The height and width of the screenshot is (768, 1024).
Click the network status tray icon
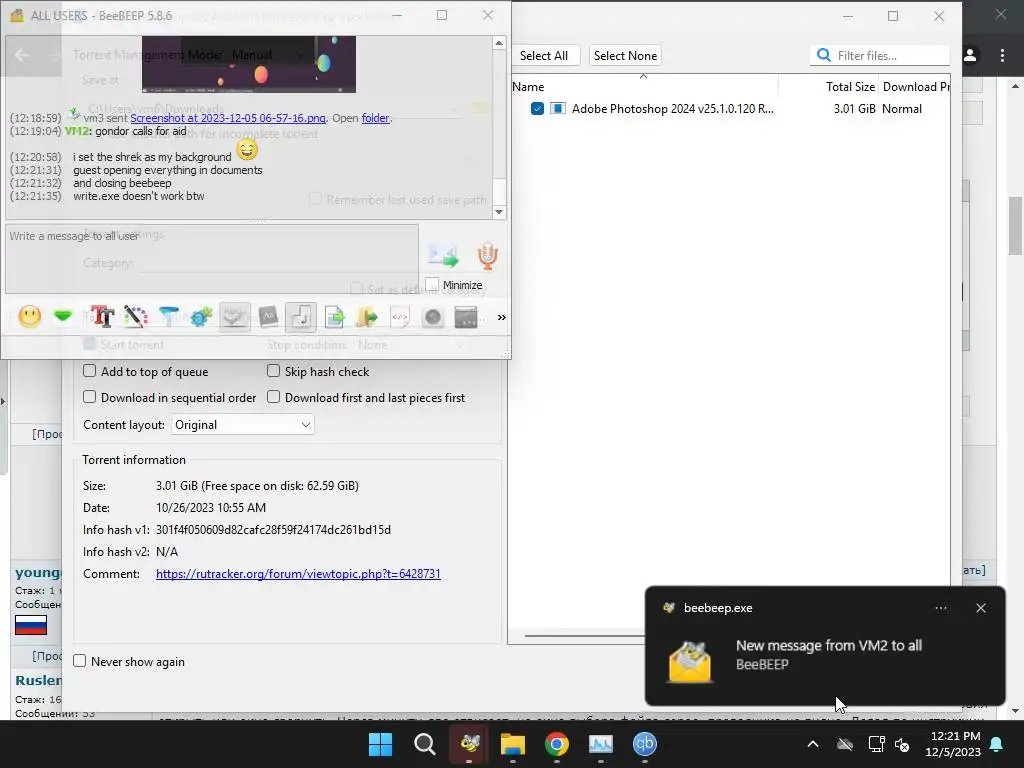(876, 744)
